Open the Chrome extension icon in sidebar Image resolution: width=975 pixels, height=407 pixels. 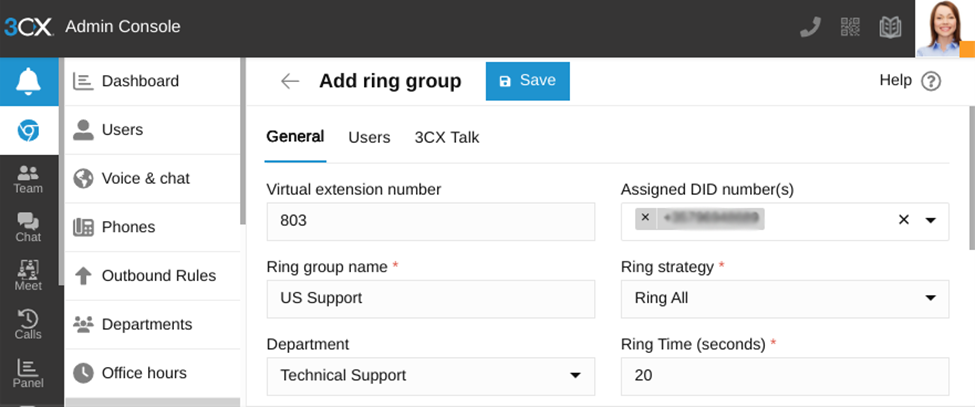tap(29, 130)
